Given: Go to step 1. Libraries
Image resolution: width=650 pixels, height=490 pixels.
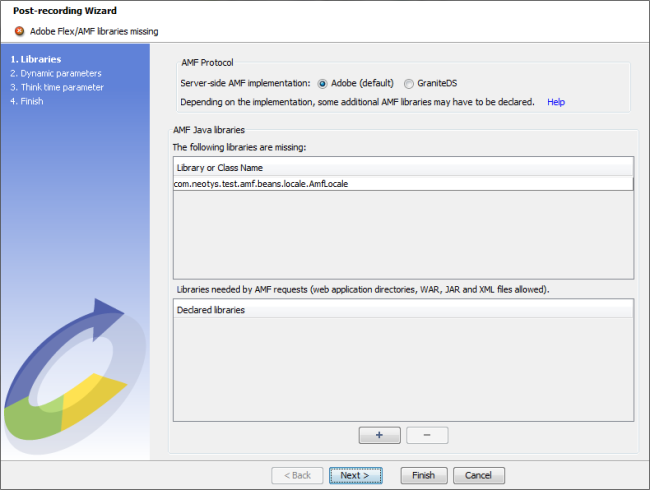Looking at the screenshot, I should (x=35, y=59).
